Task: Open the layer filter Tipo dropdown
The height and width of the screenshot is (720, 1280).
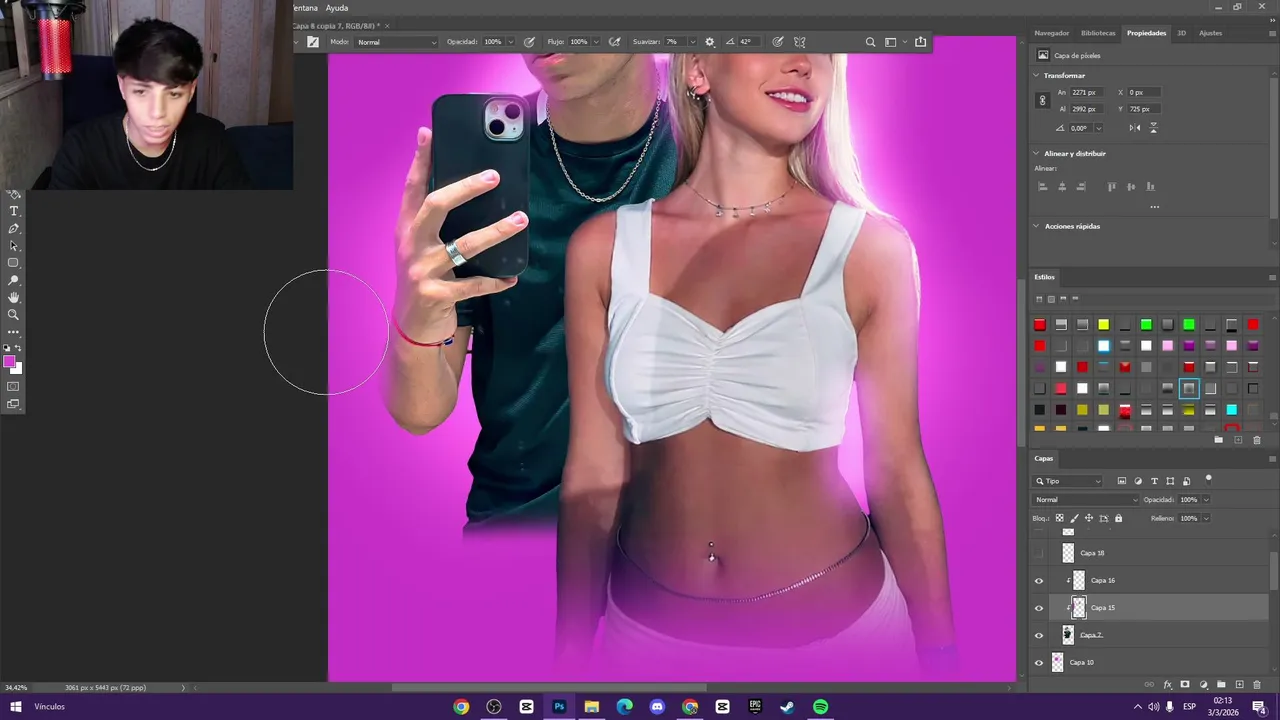Action: click(x=1069, y=481)
